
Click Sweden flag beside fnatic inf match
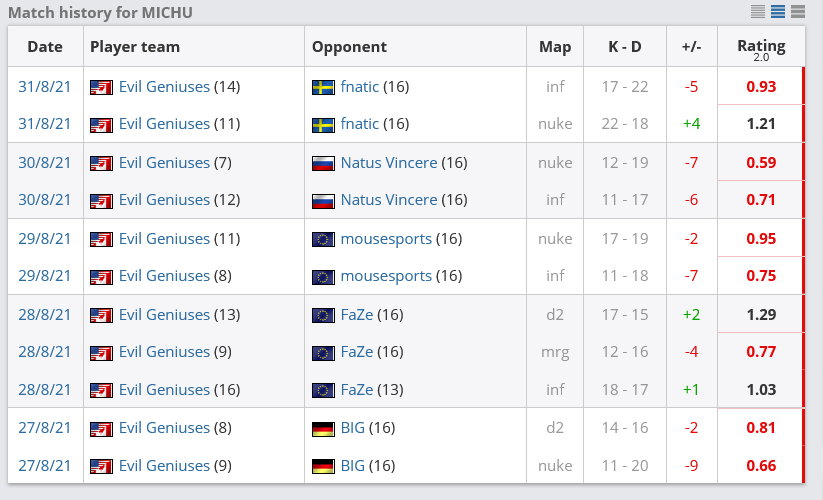click(x=323, y=87)
